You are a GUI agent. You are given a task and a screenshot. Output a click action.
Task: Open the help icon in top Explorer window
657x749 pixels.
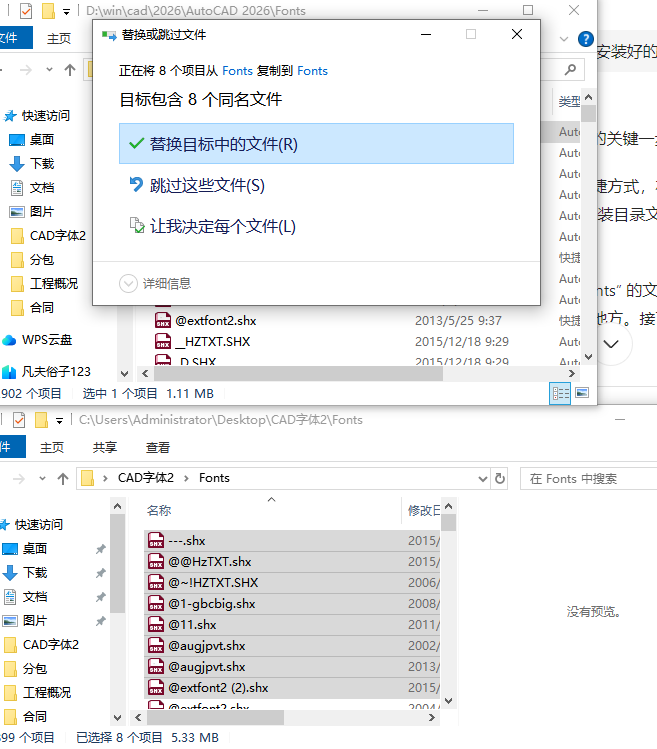pos(585,39)
